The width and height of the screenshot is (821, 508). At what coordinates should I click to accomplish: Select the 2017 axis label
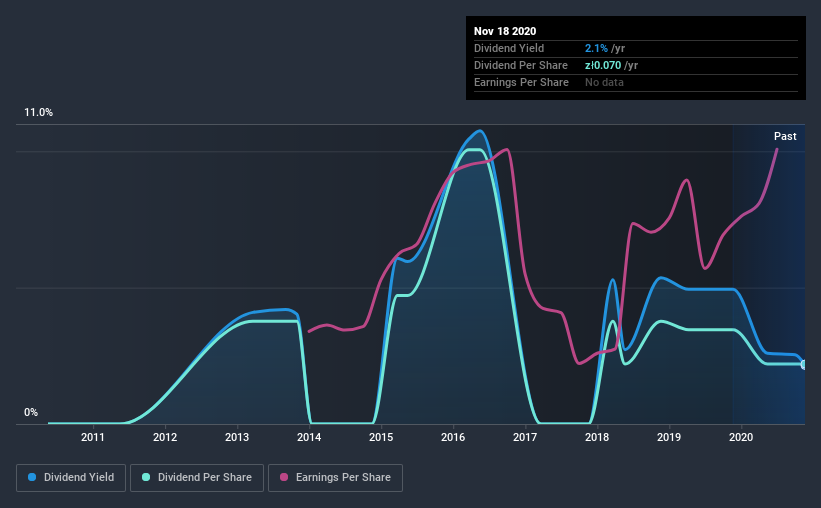tap(525, 437)
